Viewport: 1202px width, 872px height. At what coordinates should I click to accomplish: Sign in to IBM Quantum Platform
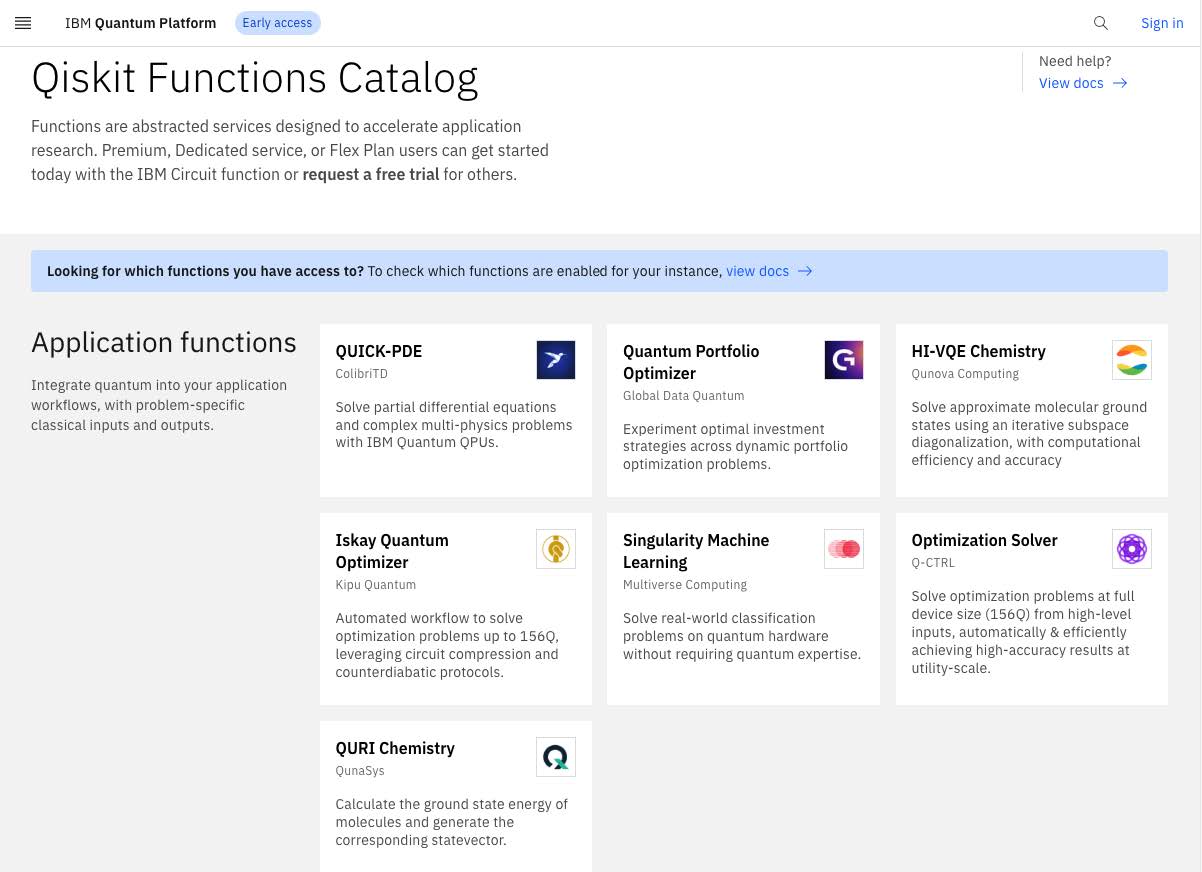coord(1162,23)
